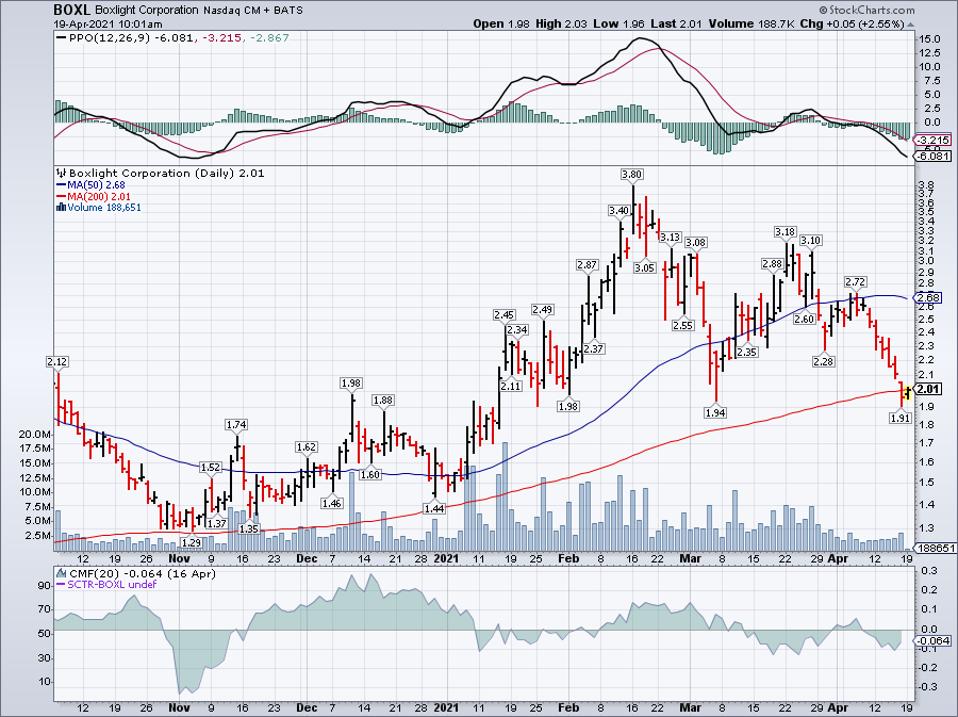Viewport: 958px width, 717px height.
Task: Click the price bars icon beside Boxlight Corporation (Daily)
Action: 62,173
